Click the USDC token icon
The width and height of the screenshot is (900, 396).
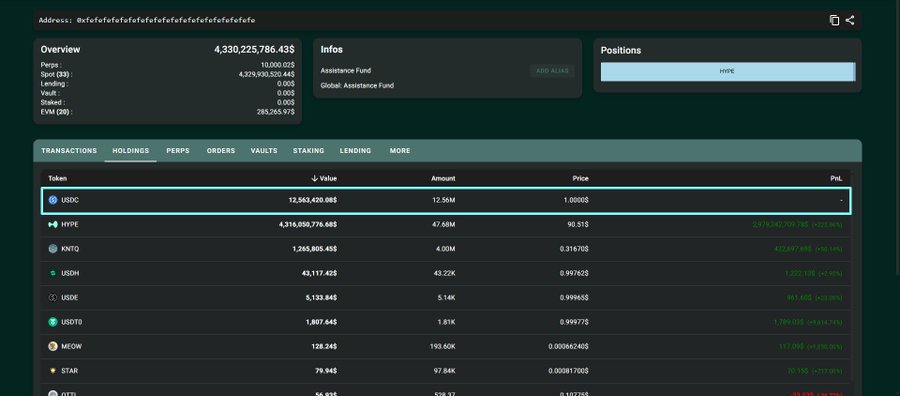tap(53, 200)
